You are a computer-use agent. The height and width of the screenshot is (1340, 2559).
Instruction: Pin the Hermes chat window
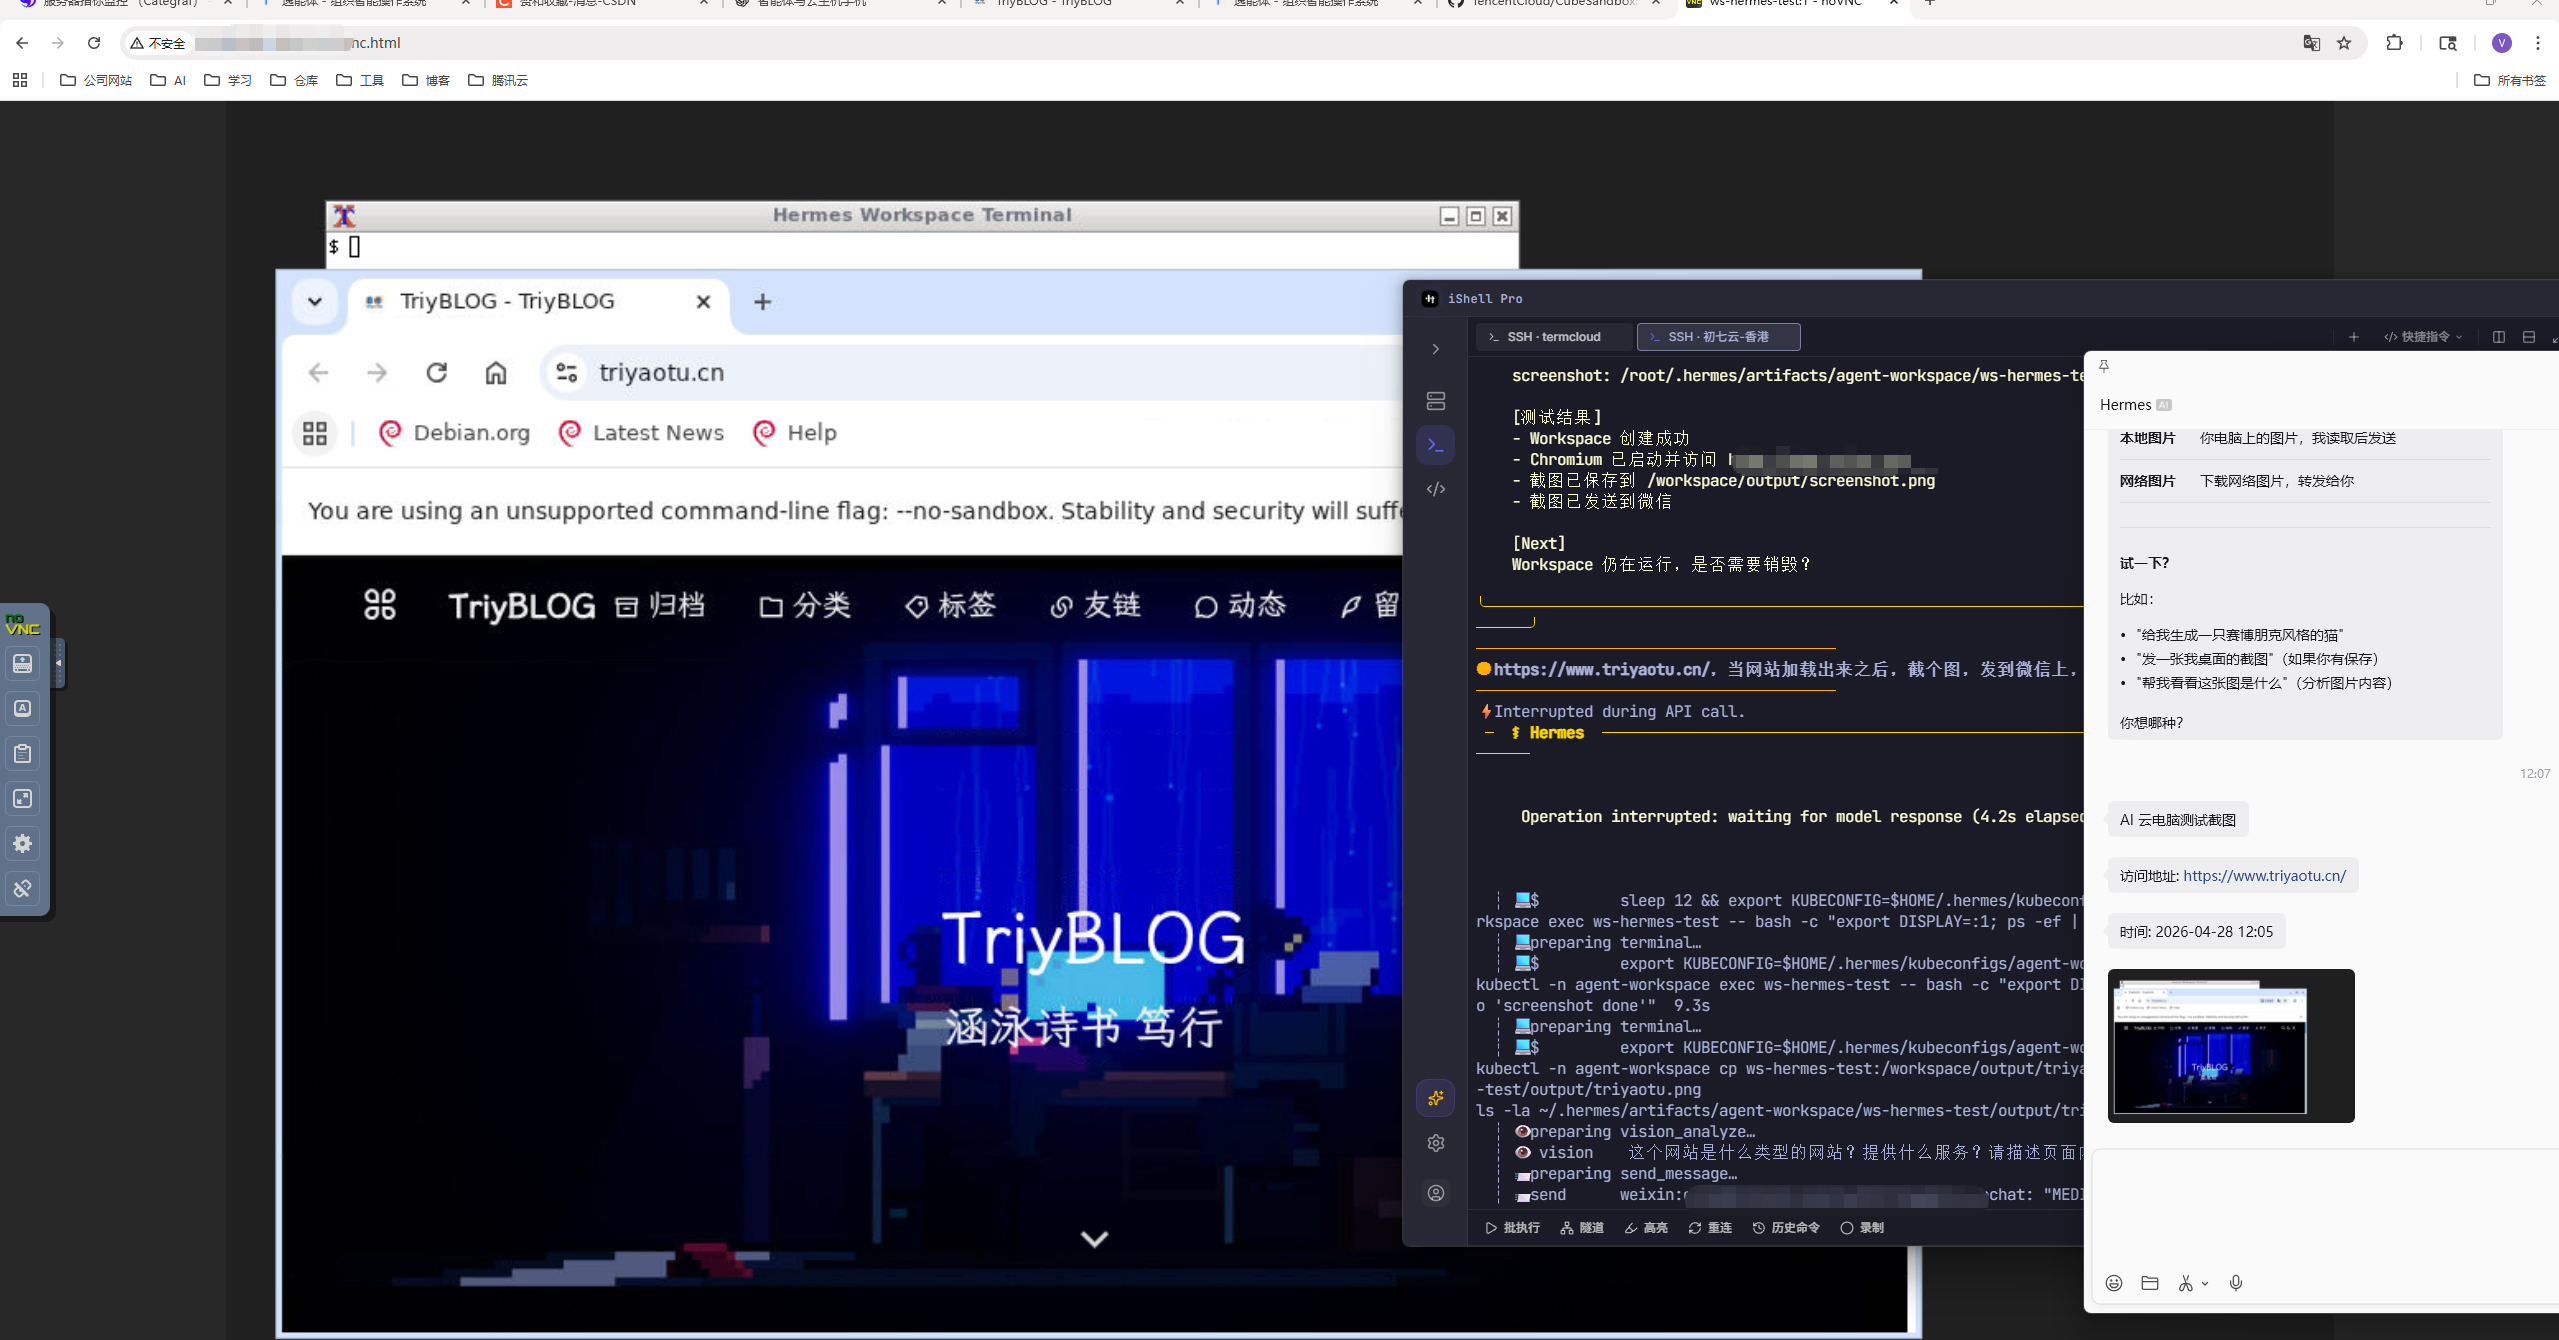pos(2104,366)
